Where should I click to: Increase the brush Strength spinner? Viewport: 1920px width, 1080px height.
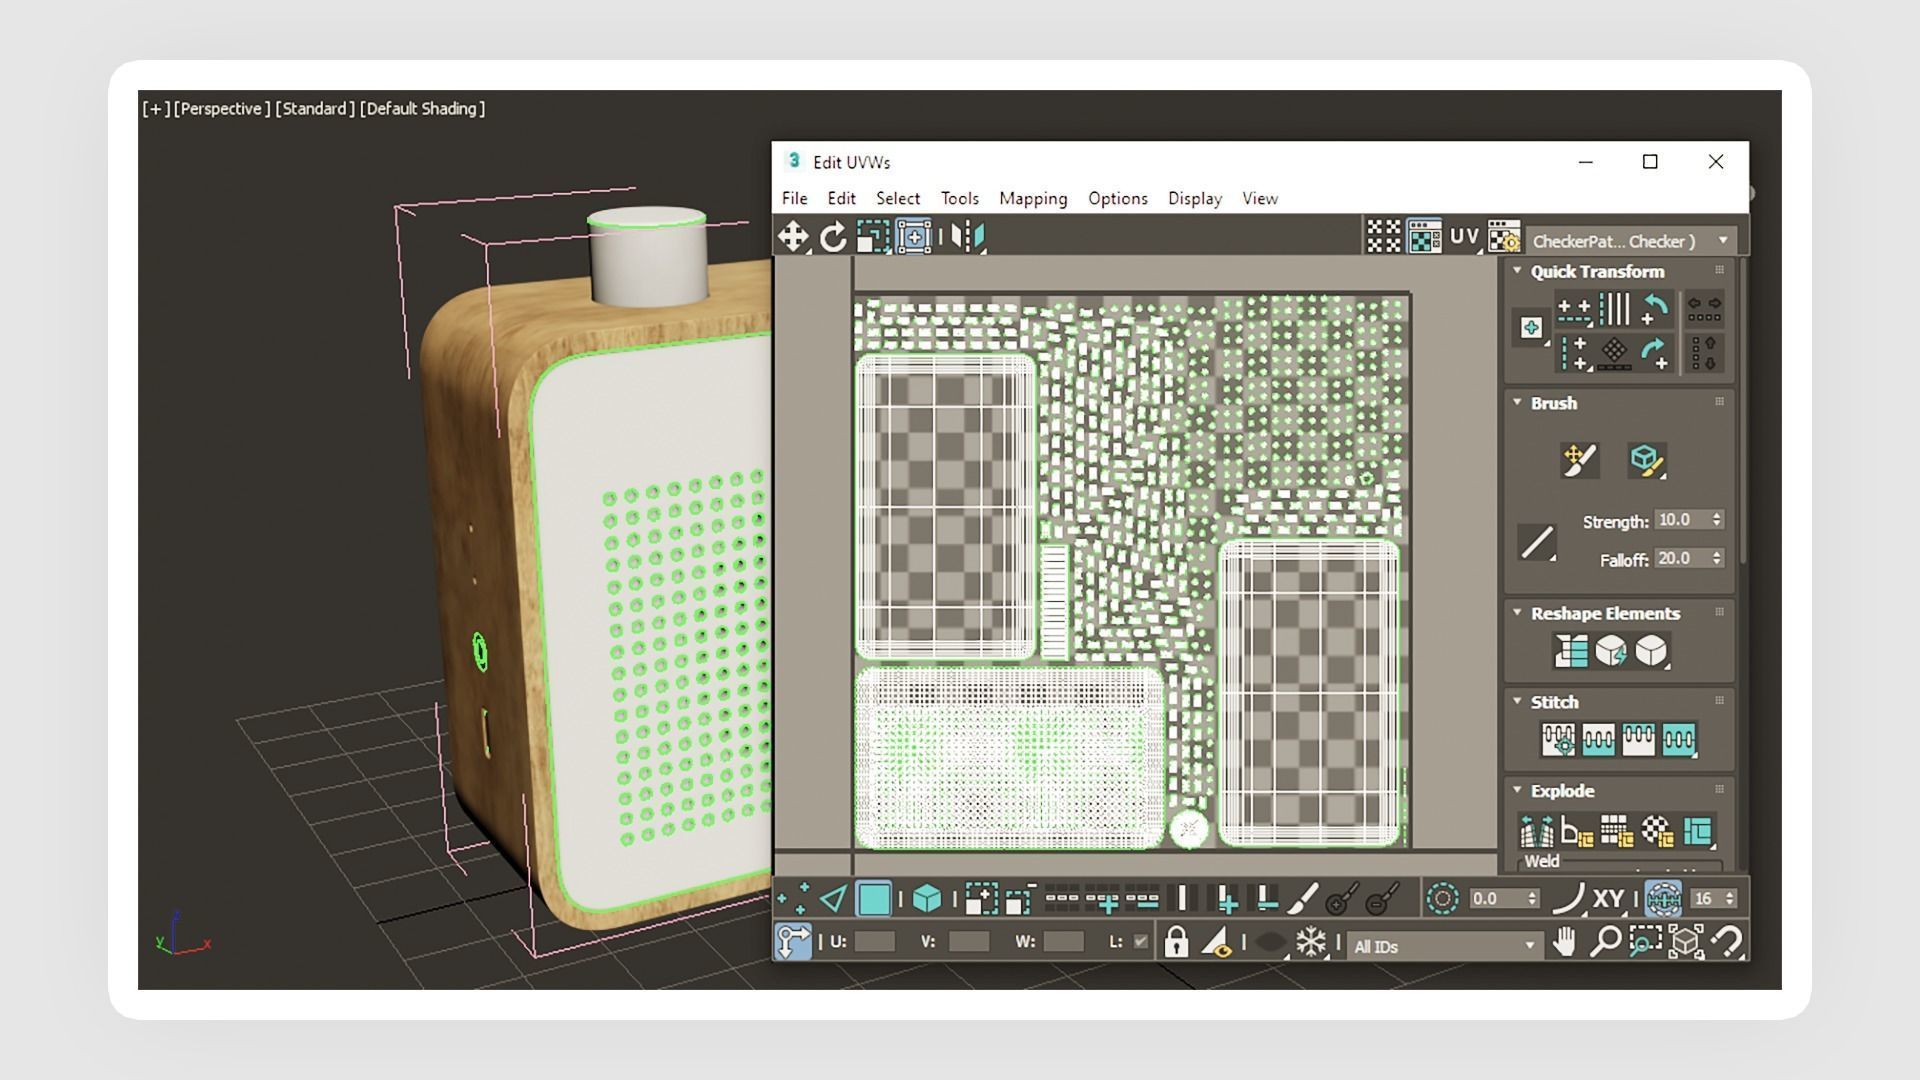click(1717, 515)
